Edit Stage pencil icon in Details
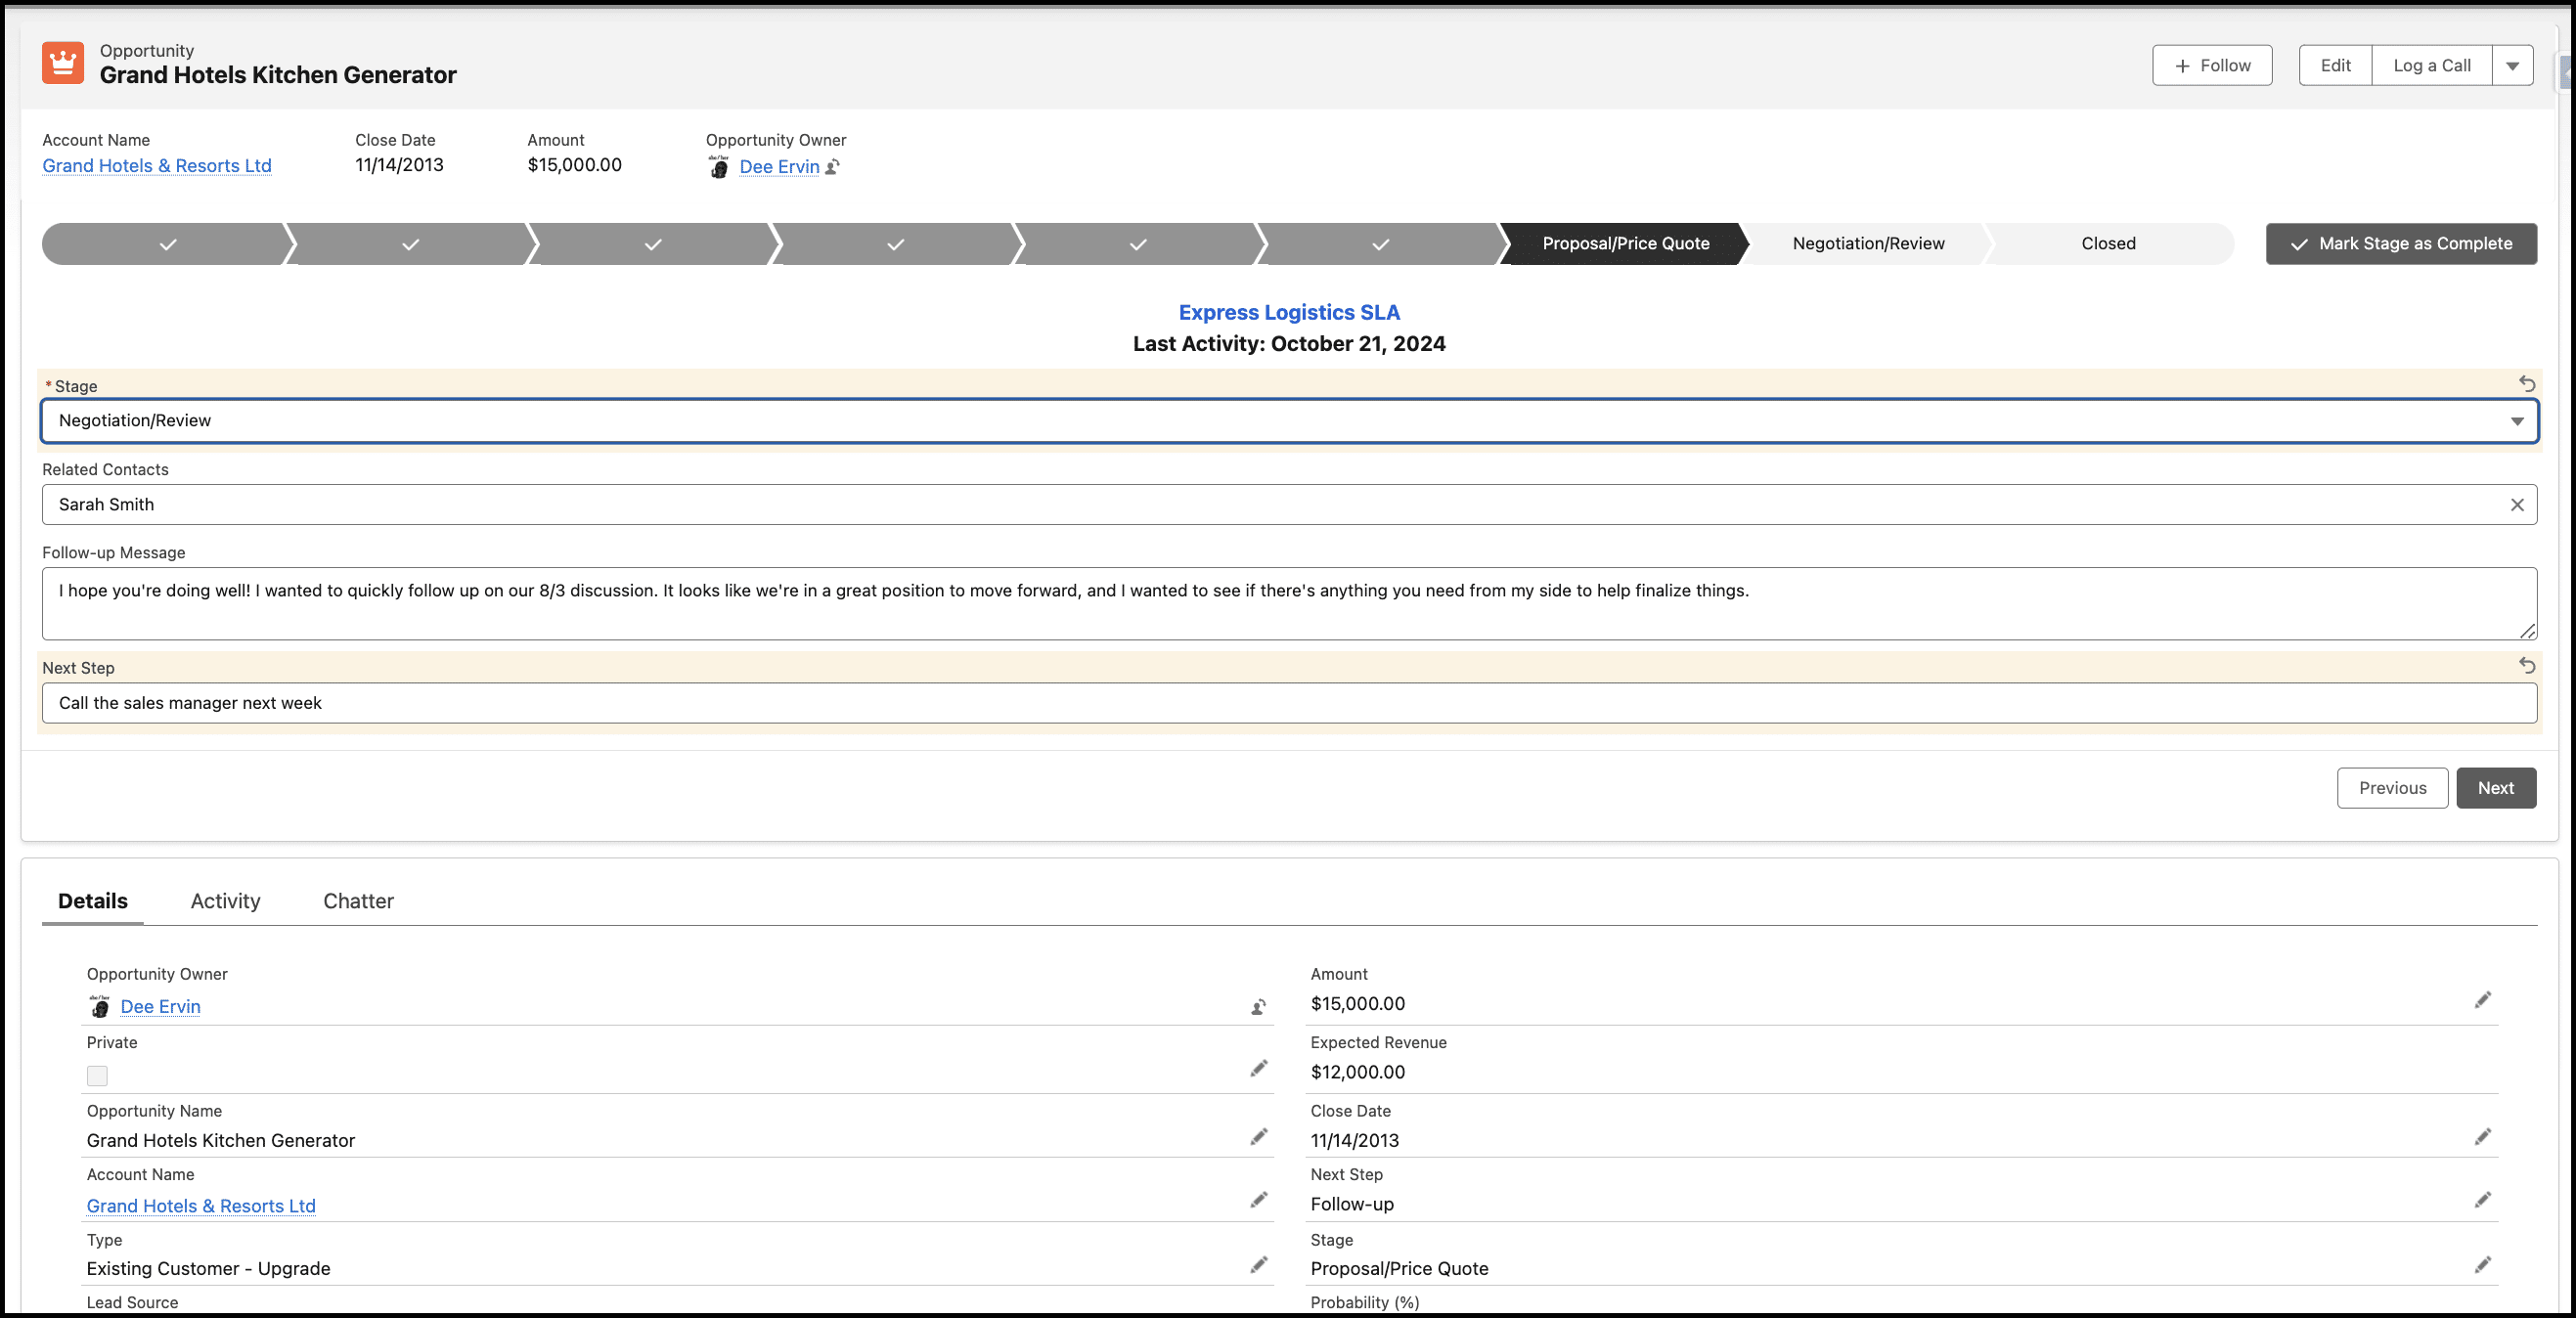 [x=2482, y=1265]
